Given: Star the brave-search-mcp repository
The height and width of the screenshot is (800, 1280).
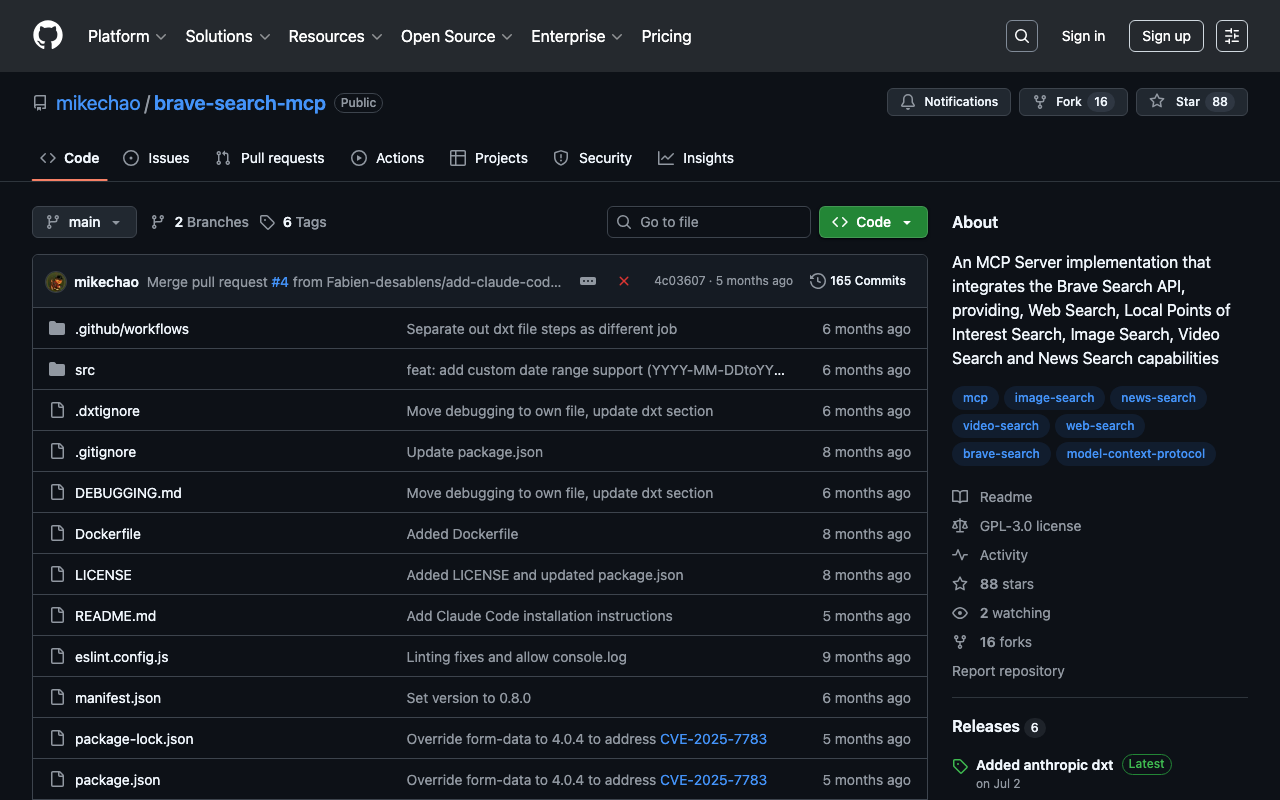Looking at the screenshot, I should tap(1191, 102).
